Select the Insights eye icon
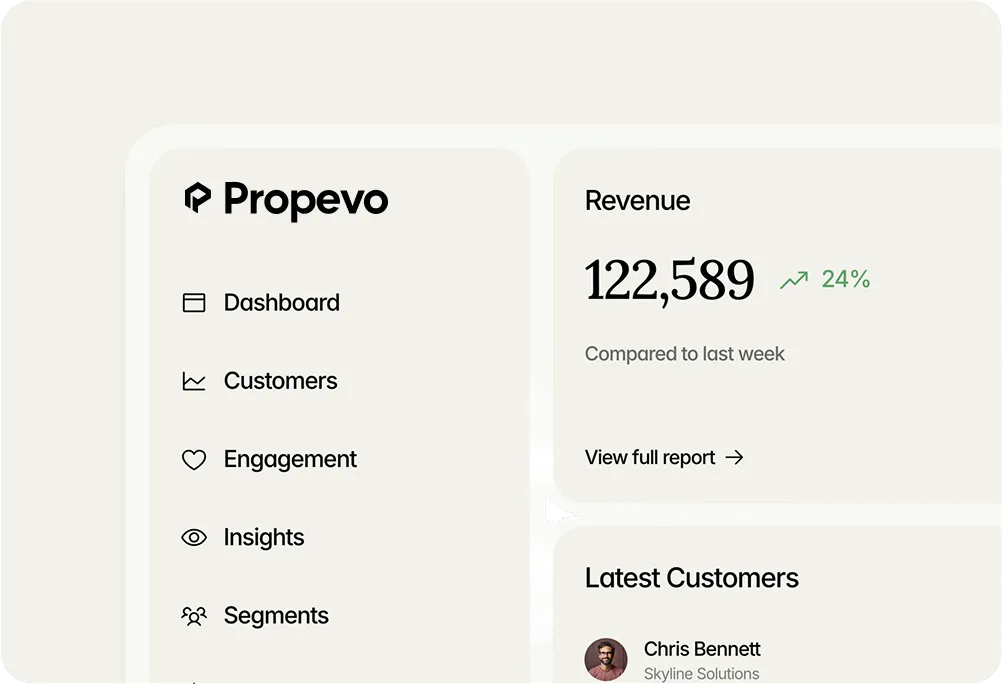 (x=194, y=537)
